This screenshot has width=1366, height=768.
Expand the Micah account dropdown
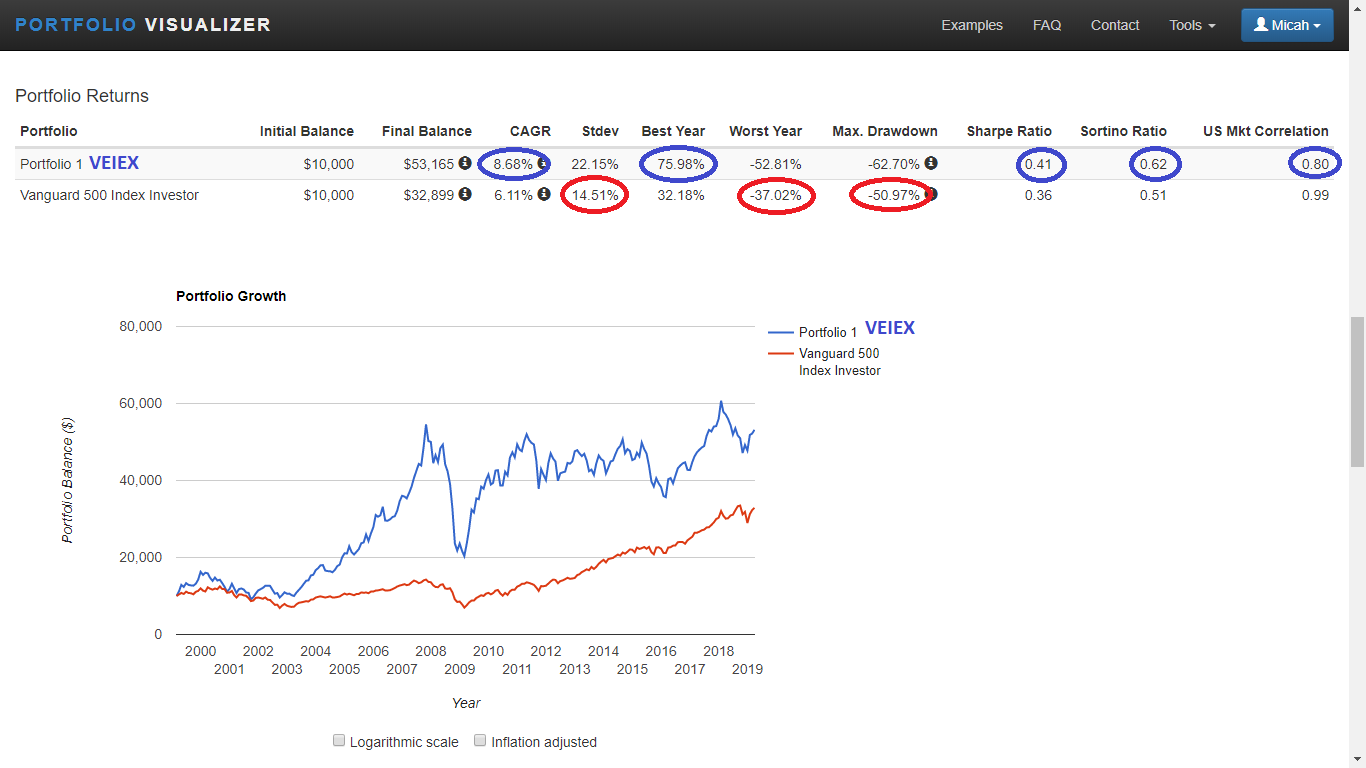[1287, 25]
